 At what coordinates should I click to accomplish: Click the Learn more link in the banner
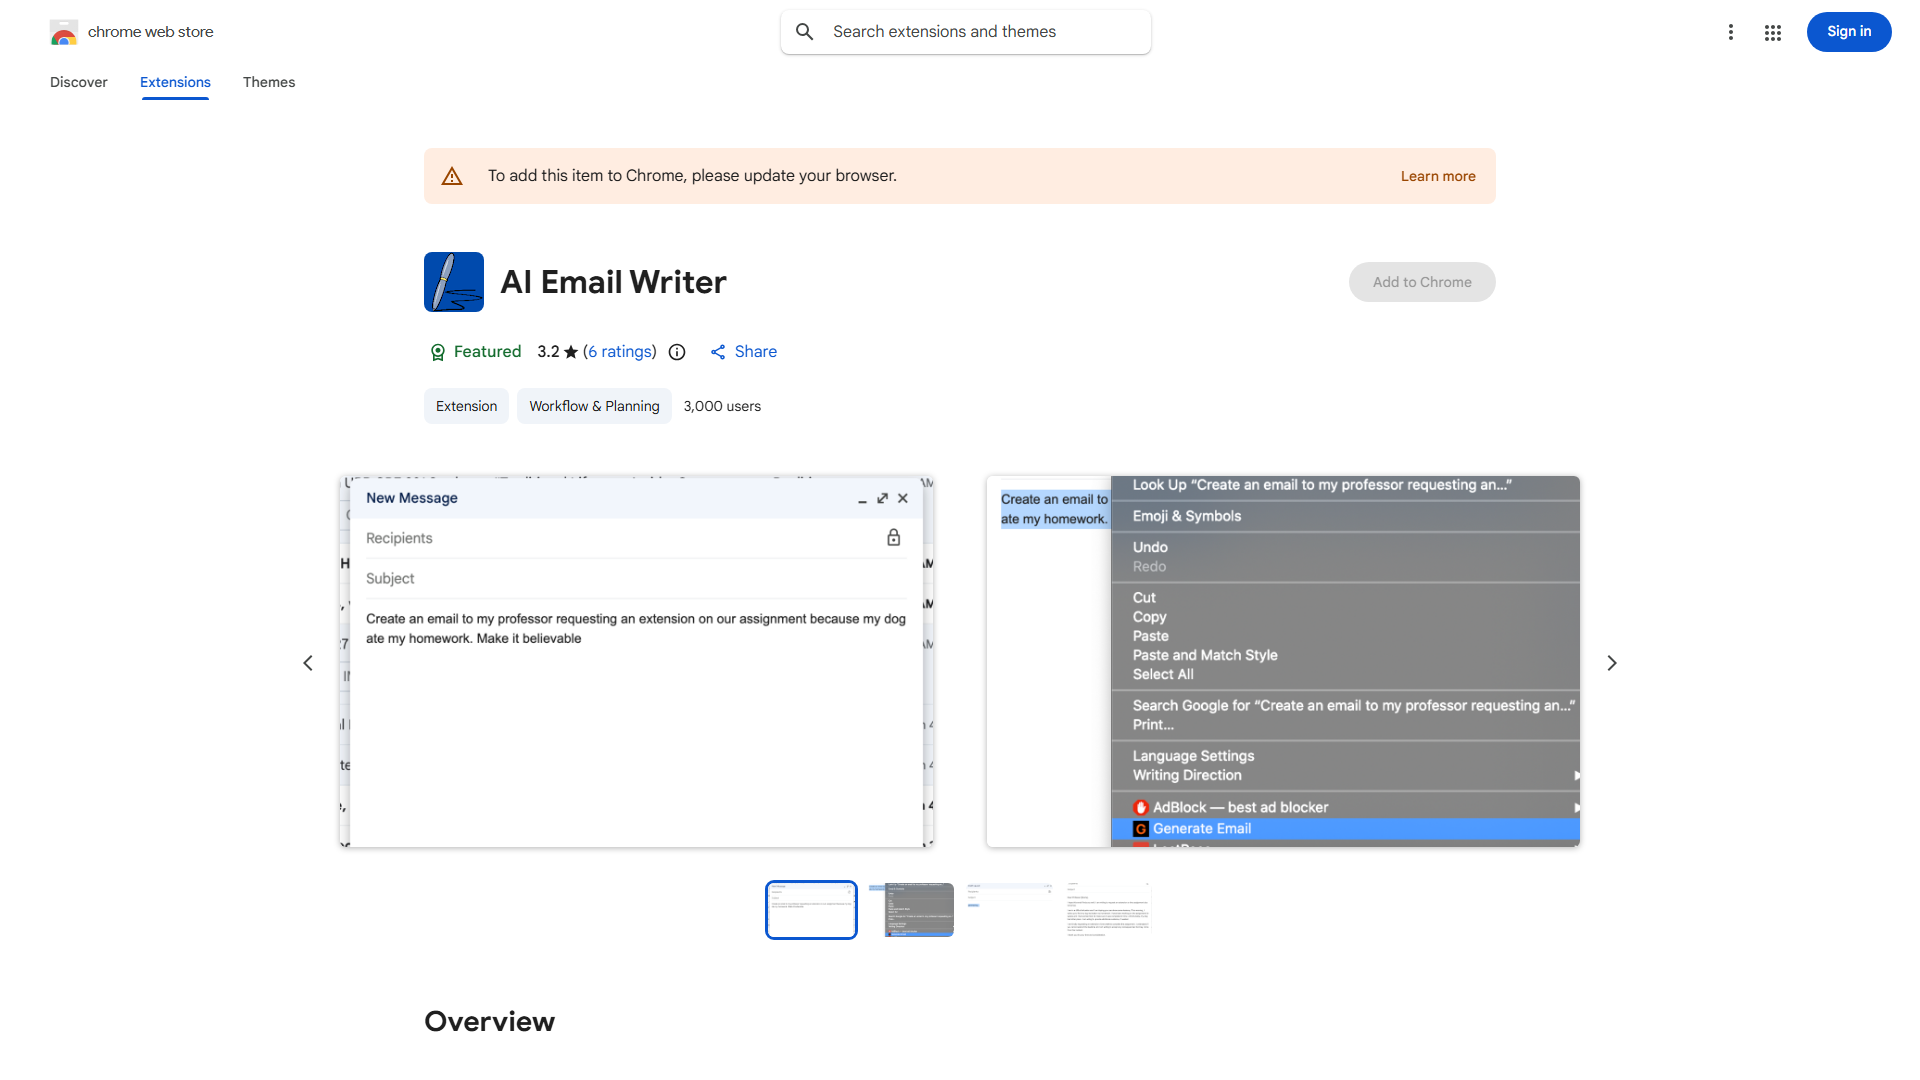coord(1438,175)
